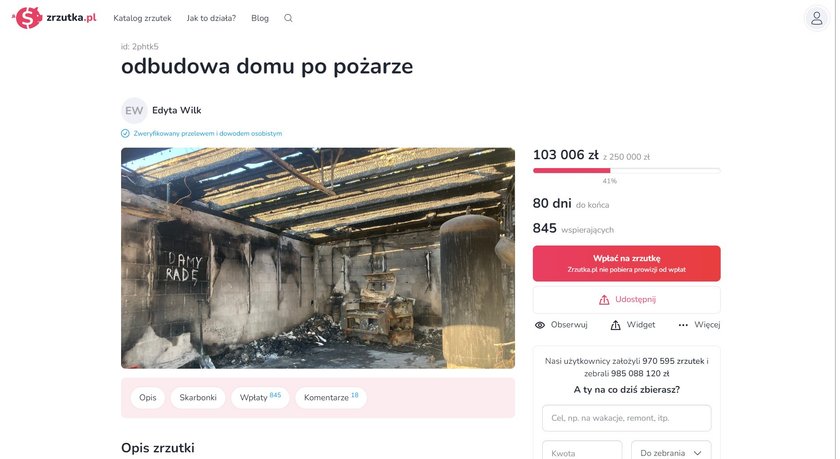The image size is (840, 459).
Task: Click the share icon in Udostępnij
Action: (604, 299)
